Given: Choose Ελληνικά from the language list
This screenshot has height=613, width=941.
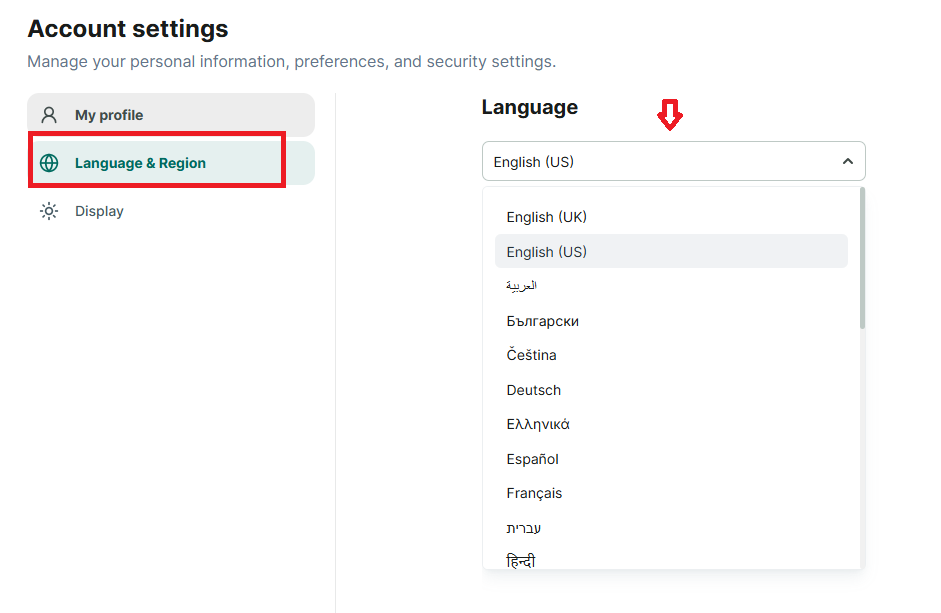Looking at the screenshot, I should pyautogui.click(x=671, y=424).
